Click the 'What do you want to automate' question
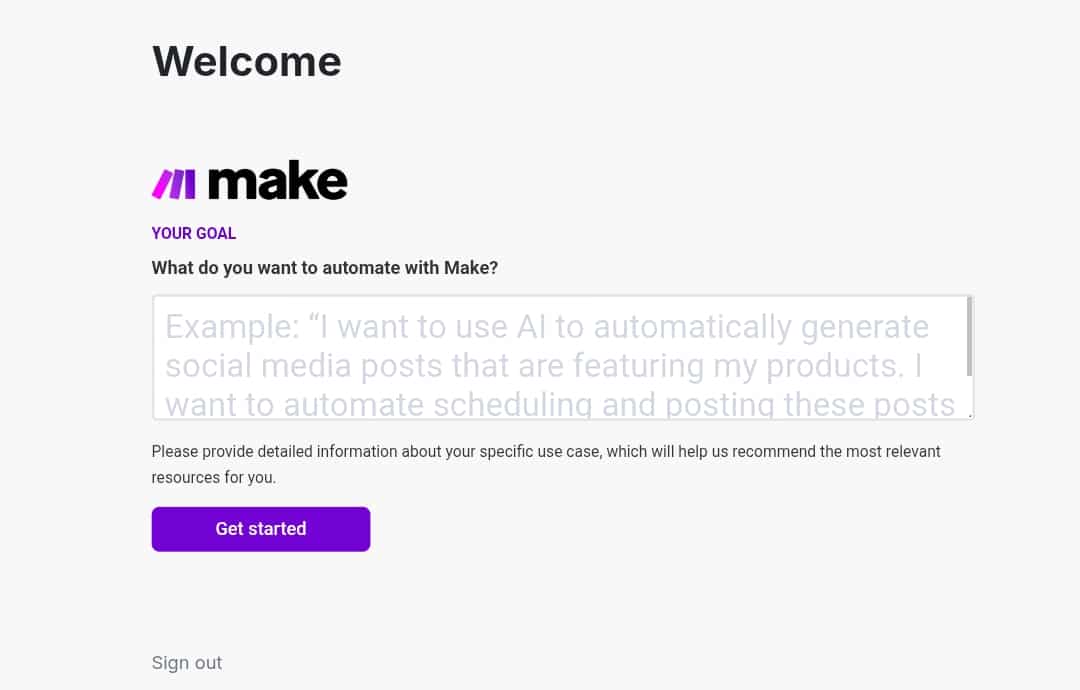The image size is (1080, 690). click(x=324, y=268)
